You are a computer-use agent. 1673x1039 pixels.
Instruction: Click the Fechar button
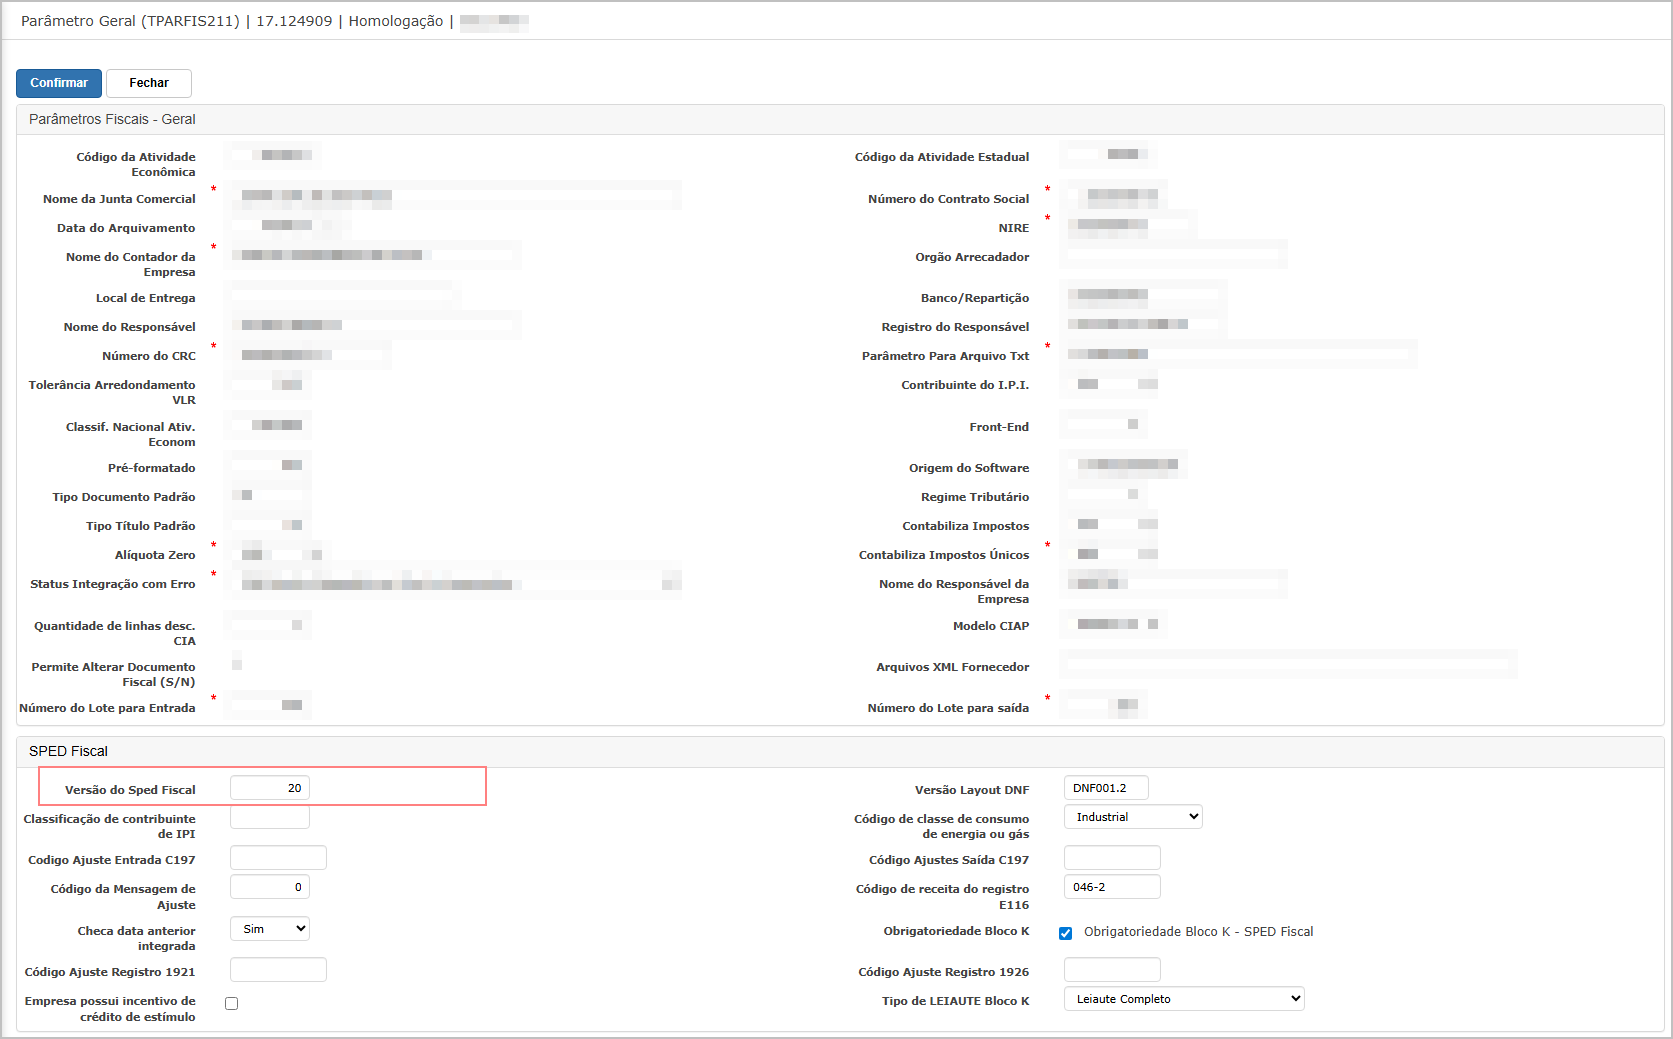point(148,83)
